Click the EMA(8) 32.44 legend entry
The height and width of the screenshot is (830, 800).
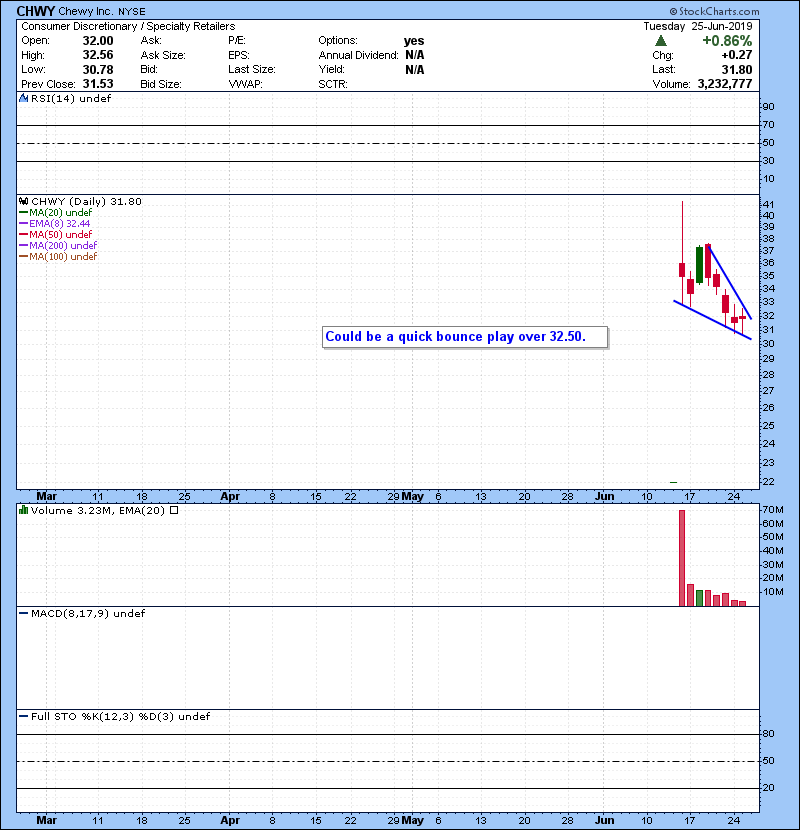click(x=55, y=223)
